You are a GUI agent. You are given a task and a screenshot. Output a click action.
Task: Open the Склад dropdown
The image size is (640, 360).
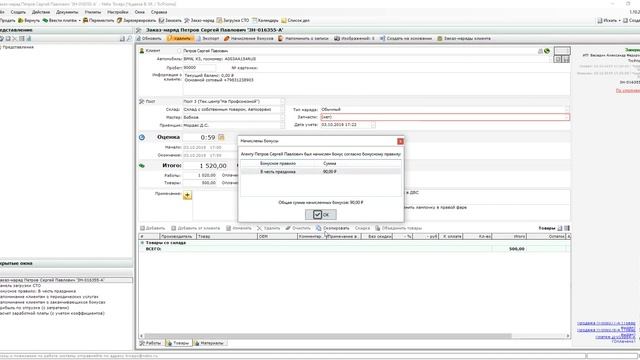(x=282, y=109)
